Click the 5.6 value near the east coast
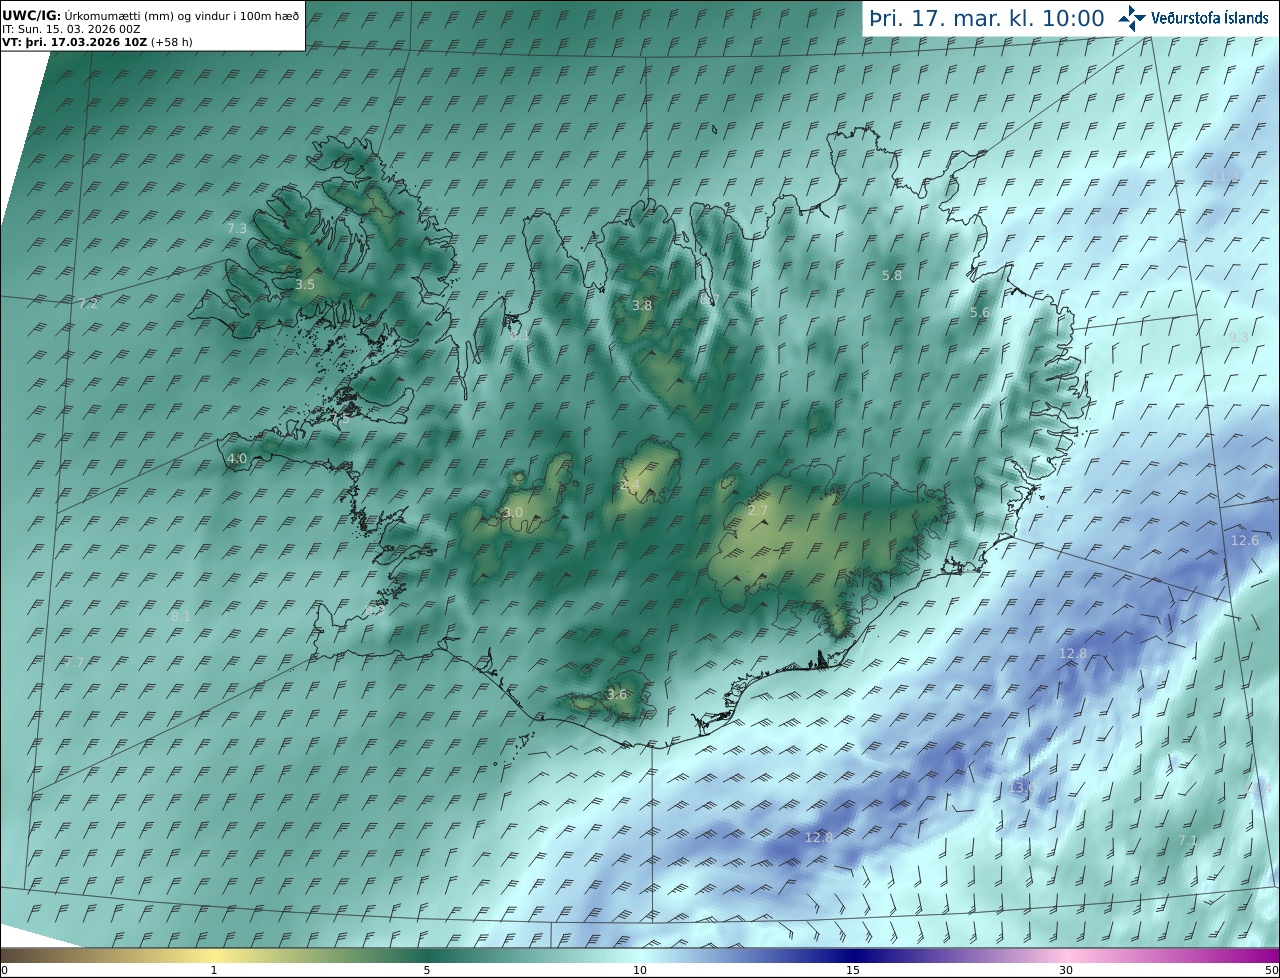Viewport: 1280px width, 978px height. point(980,313)
